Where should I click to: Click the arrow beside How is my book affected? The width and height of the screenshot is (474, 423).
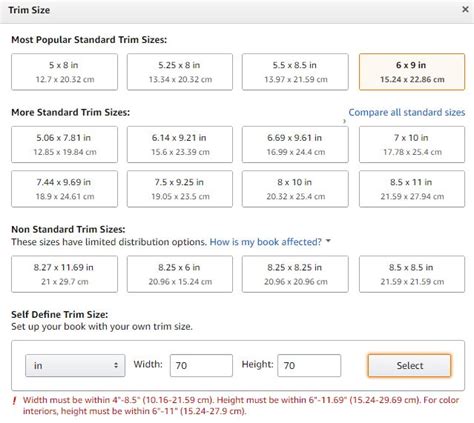pyautogui.click(x=328, y=241)
